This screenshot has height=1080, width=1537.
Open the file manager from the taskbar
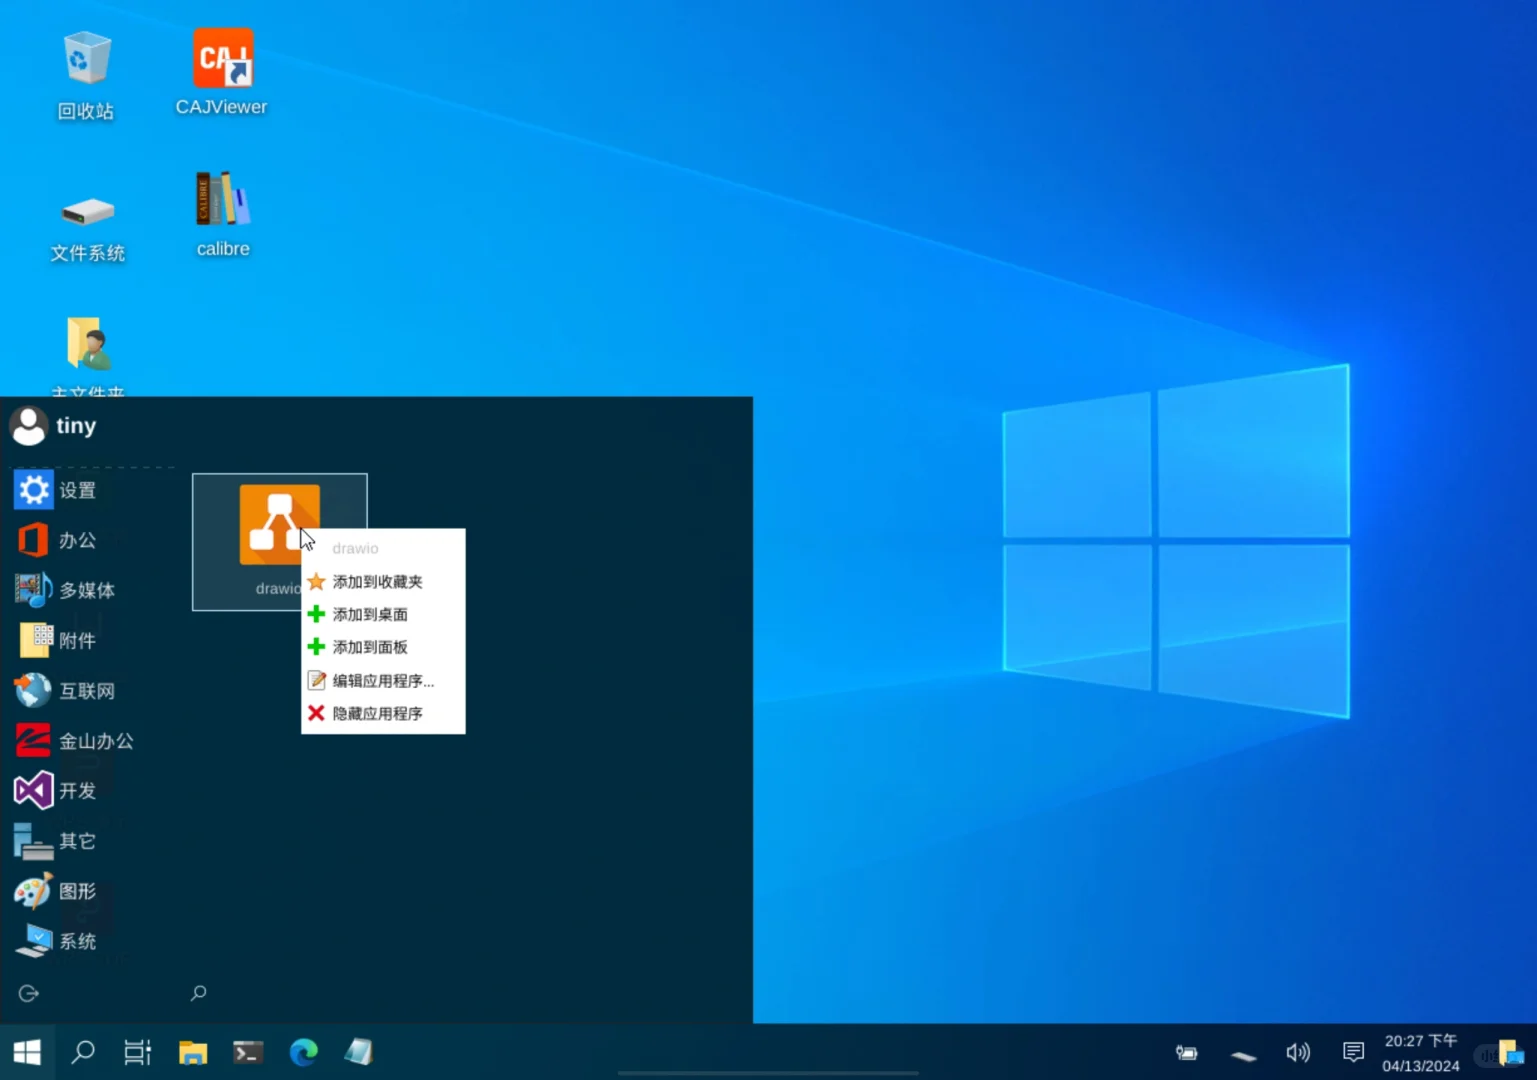tap(193, 1052)
